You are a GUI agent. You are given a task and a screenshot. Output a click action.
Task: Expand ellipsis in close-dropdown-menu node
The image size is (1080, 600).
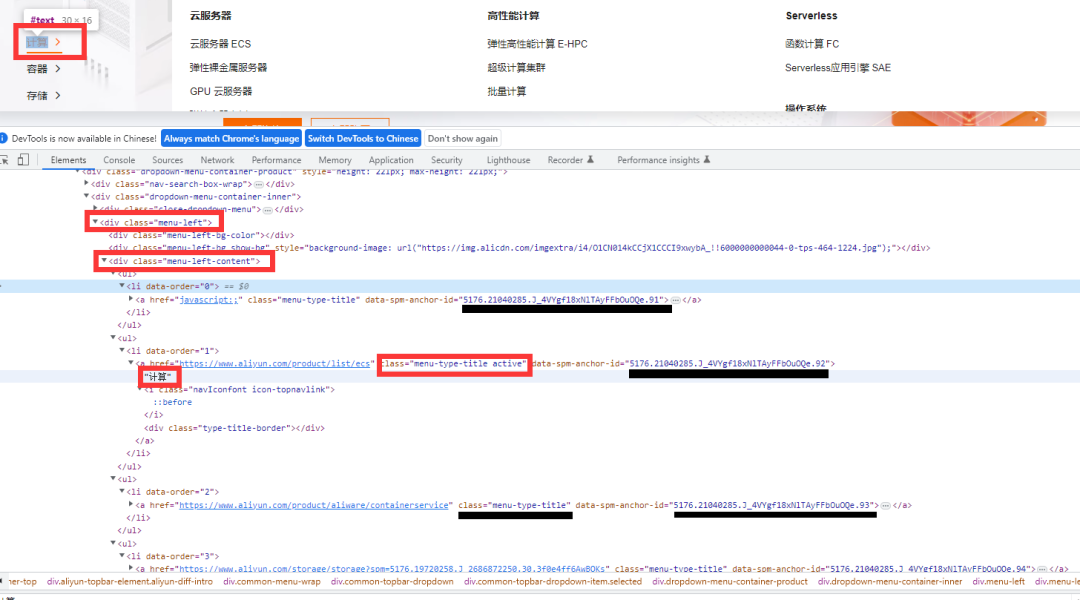267,209
